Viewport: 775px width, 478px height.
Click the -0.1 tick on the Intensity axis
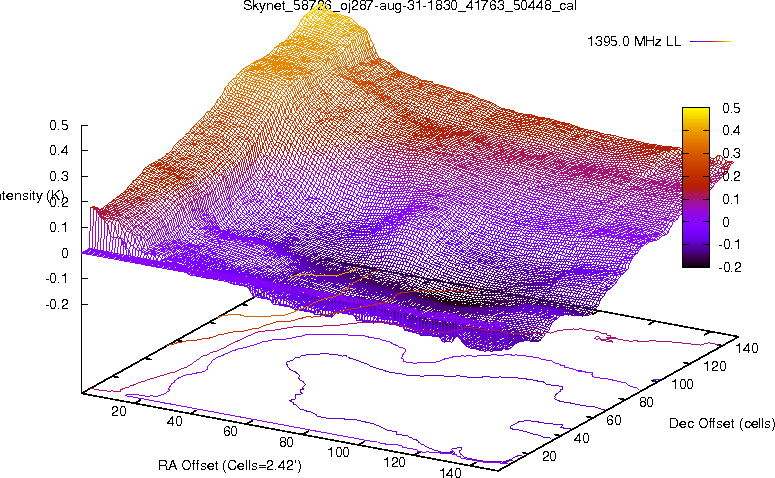[x=57, y=279]
